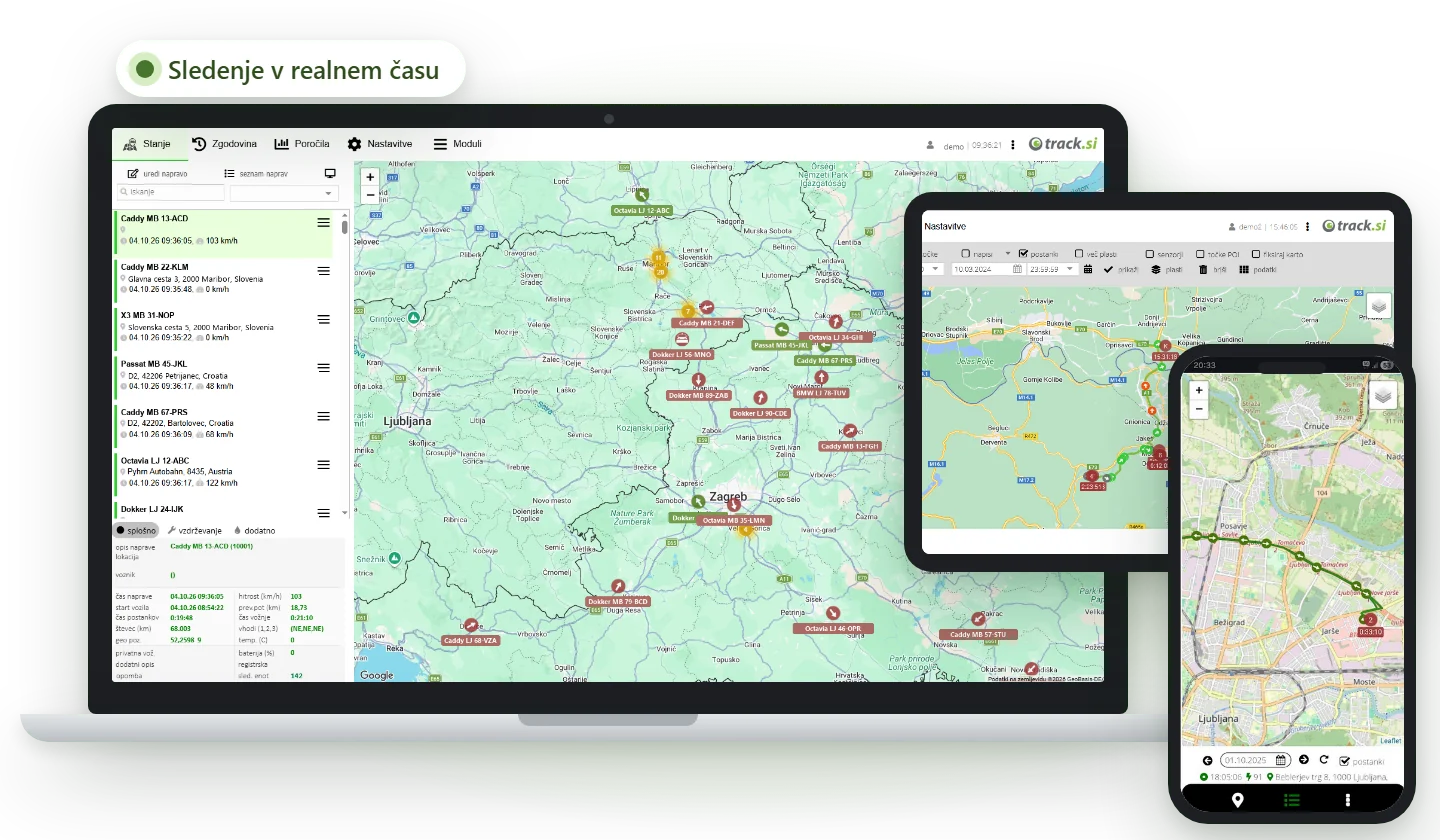Click tablet 'podatki' grid button
Viewport: 1440px width, 840px height.
pyautogui.click(x=1258, y=269)
